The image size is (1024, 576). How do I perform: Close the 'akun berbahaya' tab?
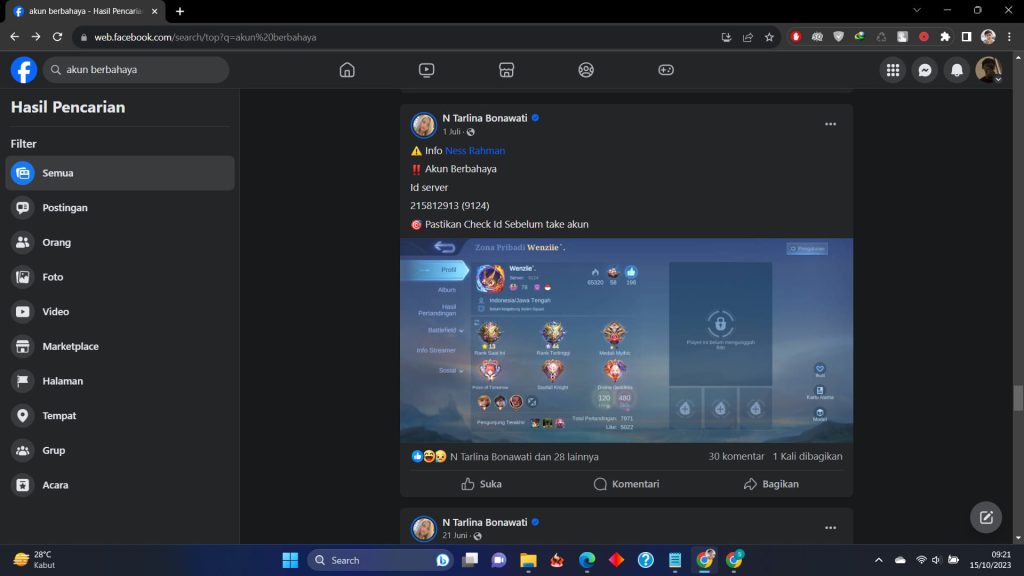(x=155, y=11)
